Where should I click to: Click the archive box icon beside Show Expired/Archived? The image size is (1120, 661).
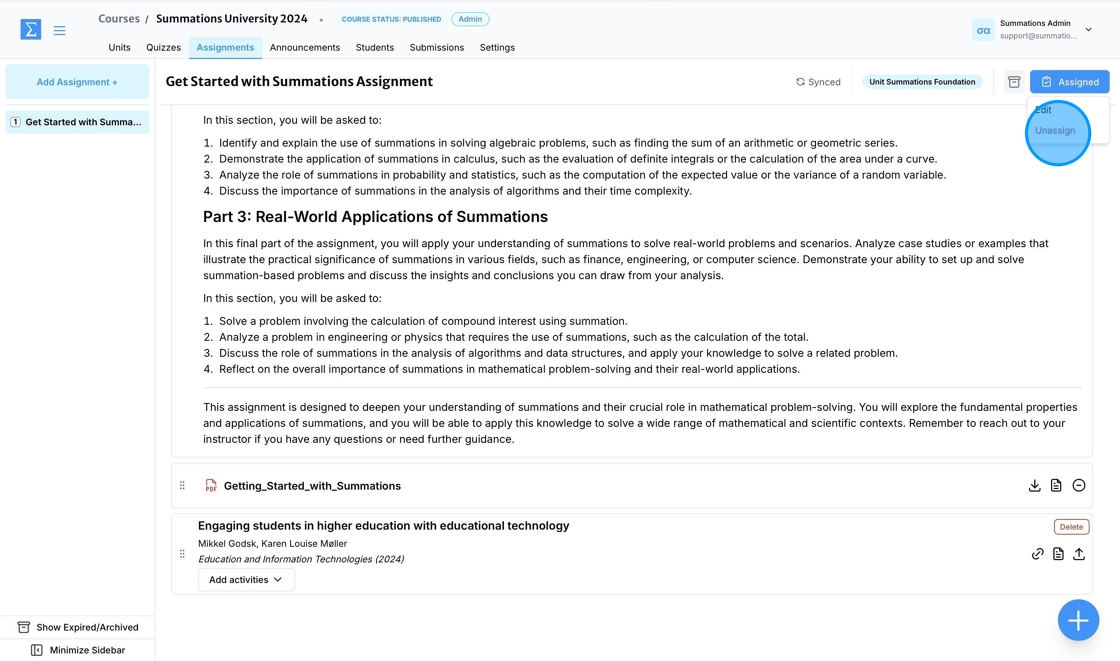pyautogui.click(x=24, y=627)
